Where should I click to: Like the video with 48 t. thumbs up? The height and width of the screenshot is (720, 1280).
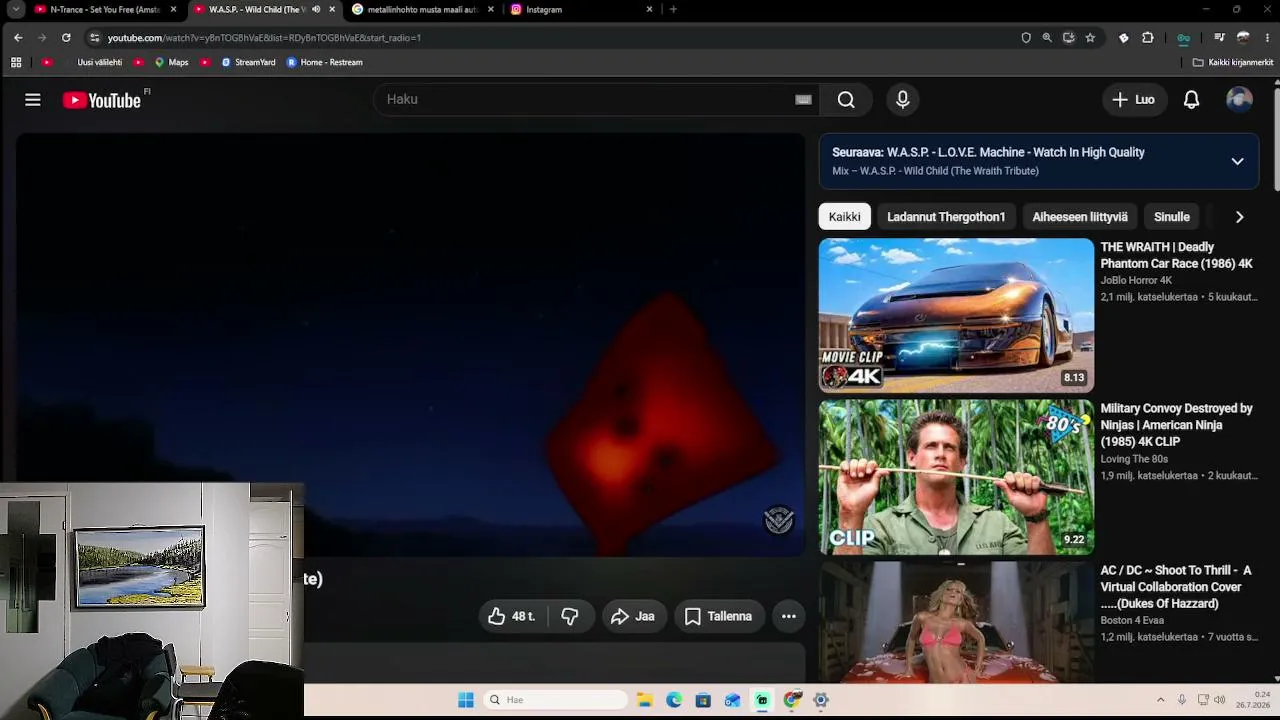point(512,617)
